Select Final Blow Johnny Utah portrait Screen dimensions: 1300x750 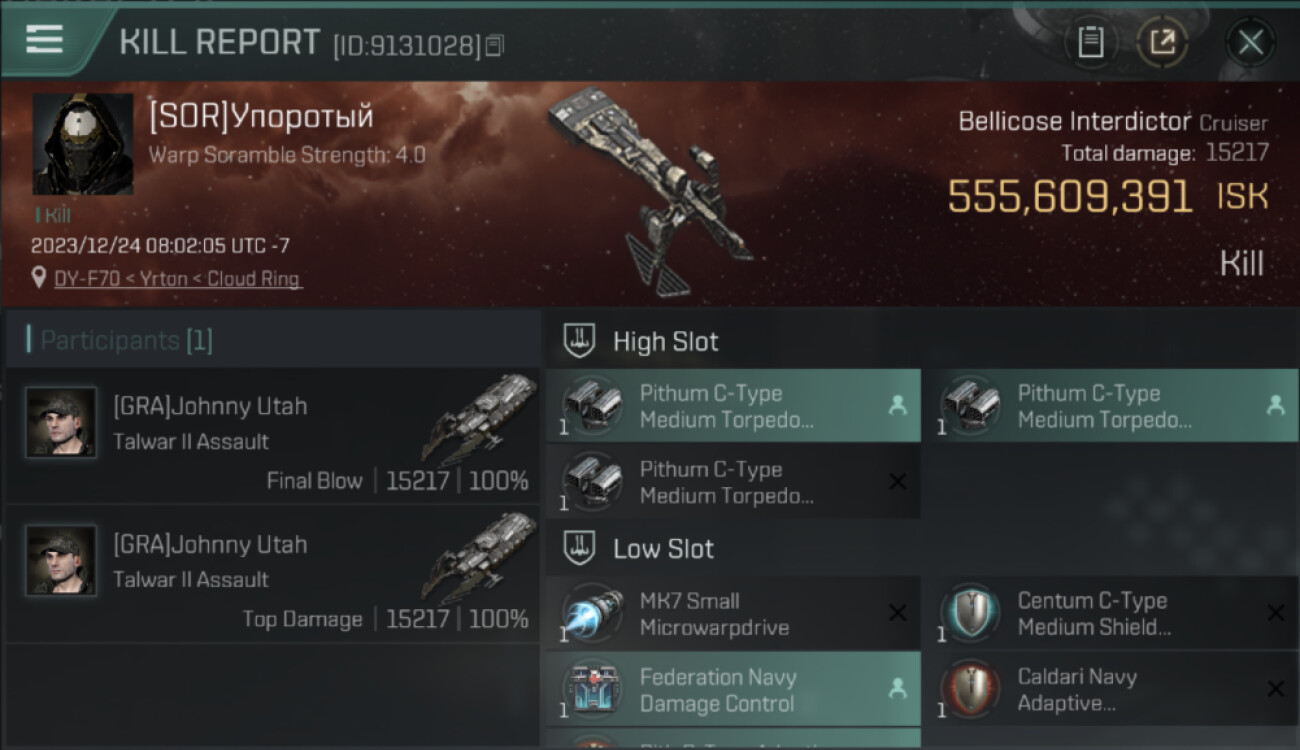[x=62, y=422]
